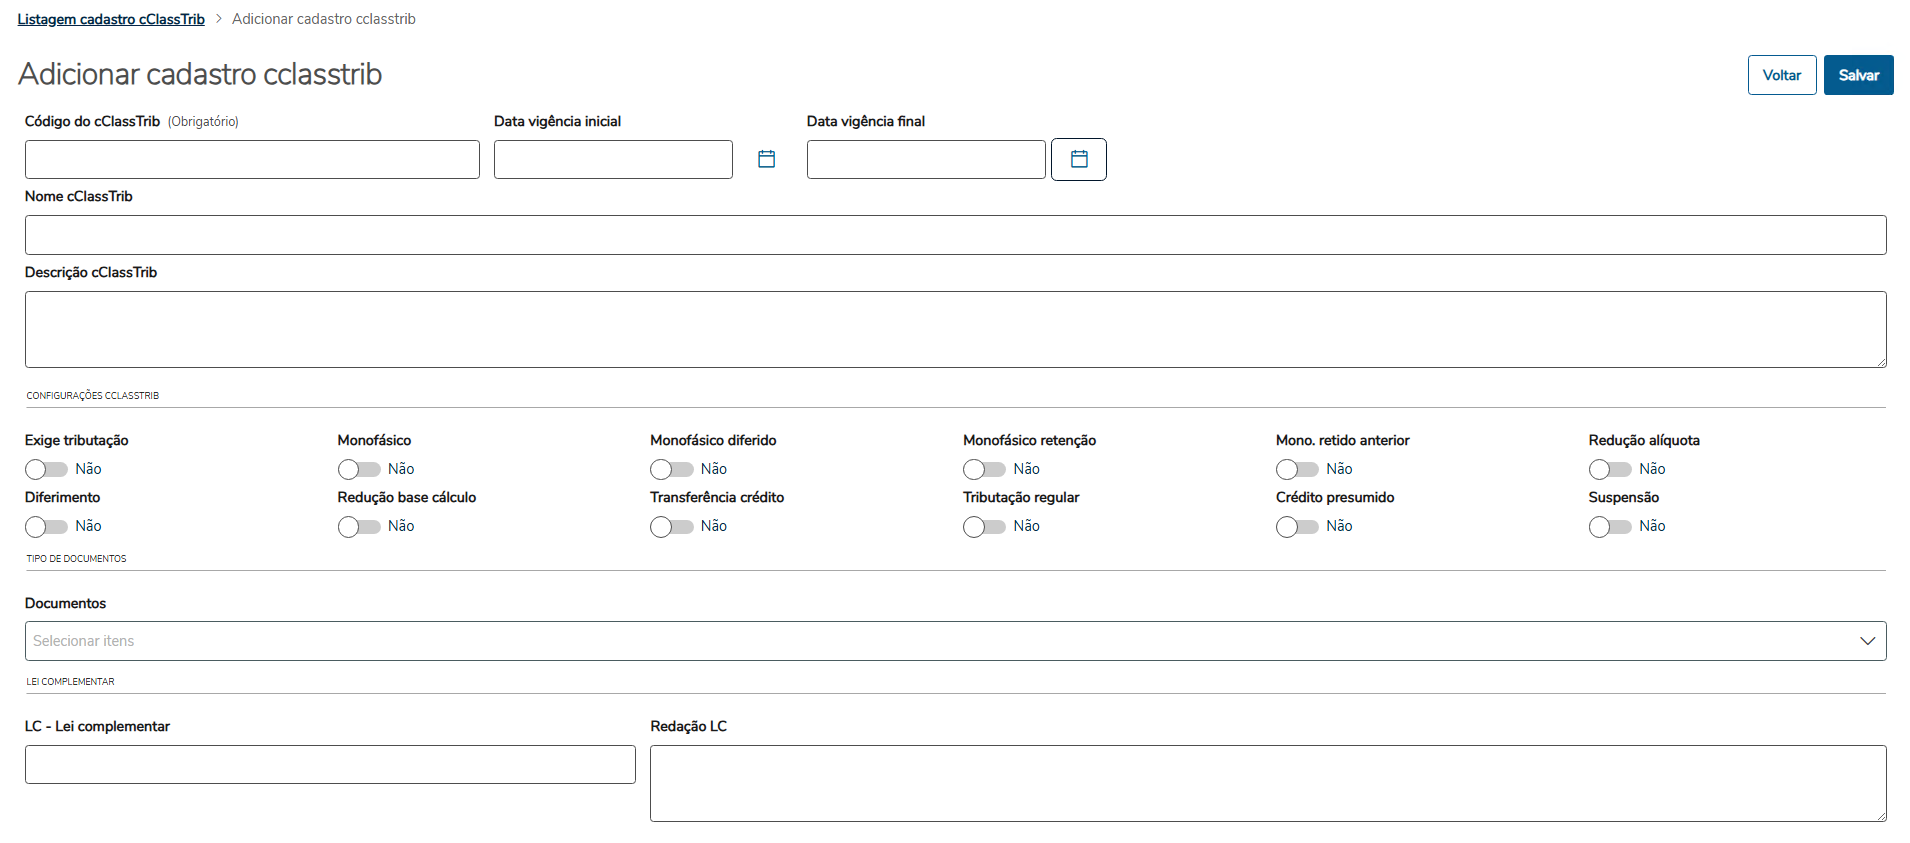
Task: Toggle Redução base cálculo switch
Action: point(359,526)
